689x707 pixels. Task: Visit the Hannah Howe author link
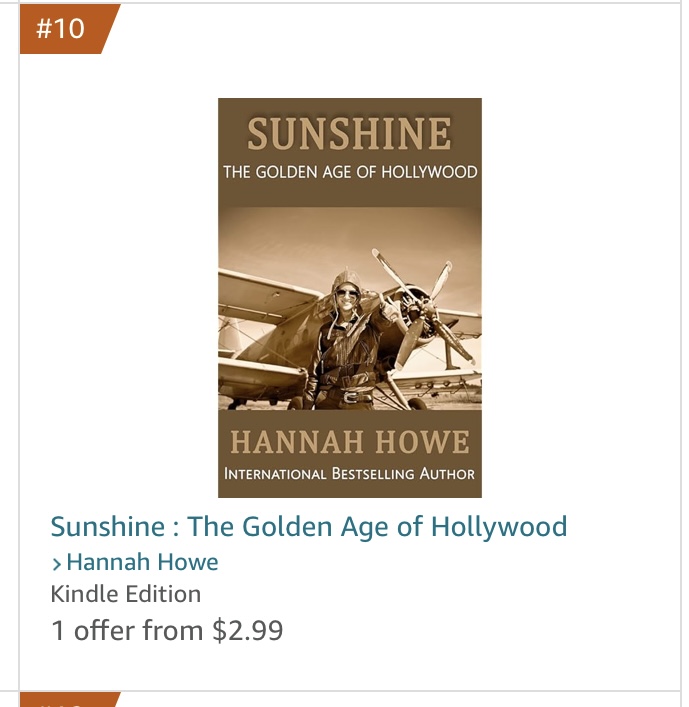pyautogui.click(x=142, y=562)
